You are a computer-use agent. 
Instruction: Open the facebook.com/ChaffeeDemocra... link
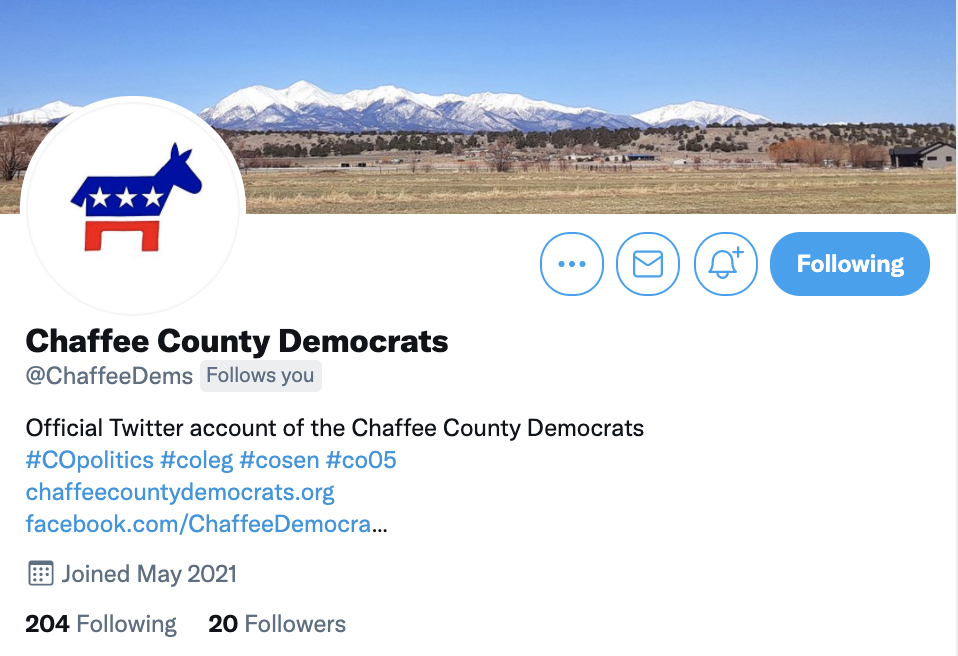point(207,524)
